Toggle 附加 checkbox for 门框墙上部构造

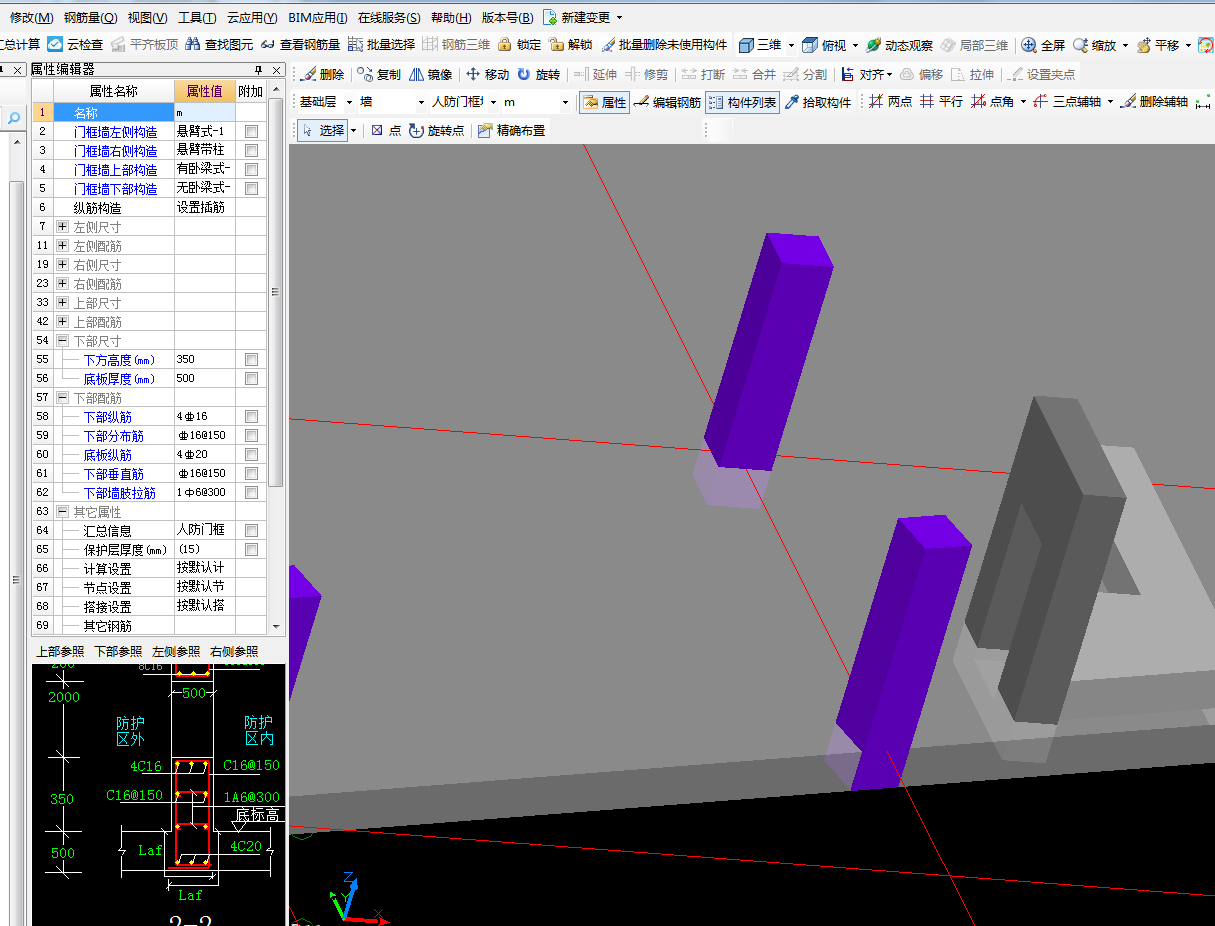pos(251,169)
